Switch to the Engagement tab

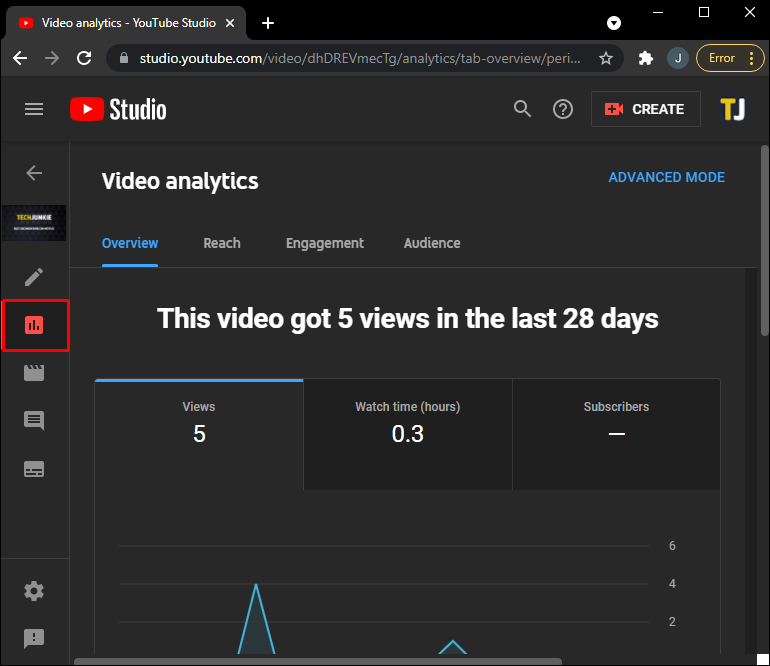pos(324,243)
